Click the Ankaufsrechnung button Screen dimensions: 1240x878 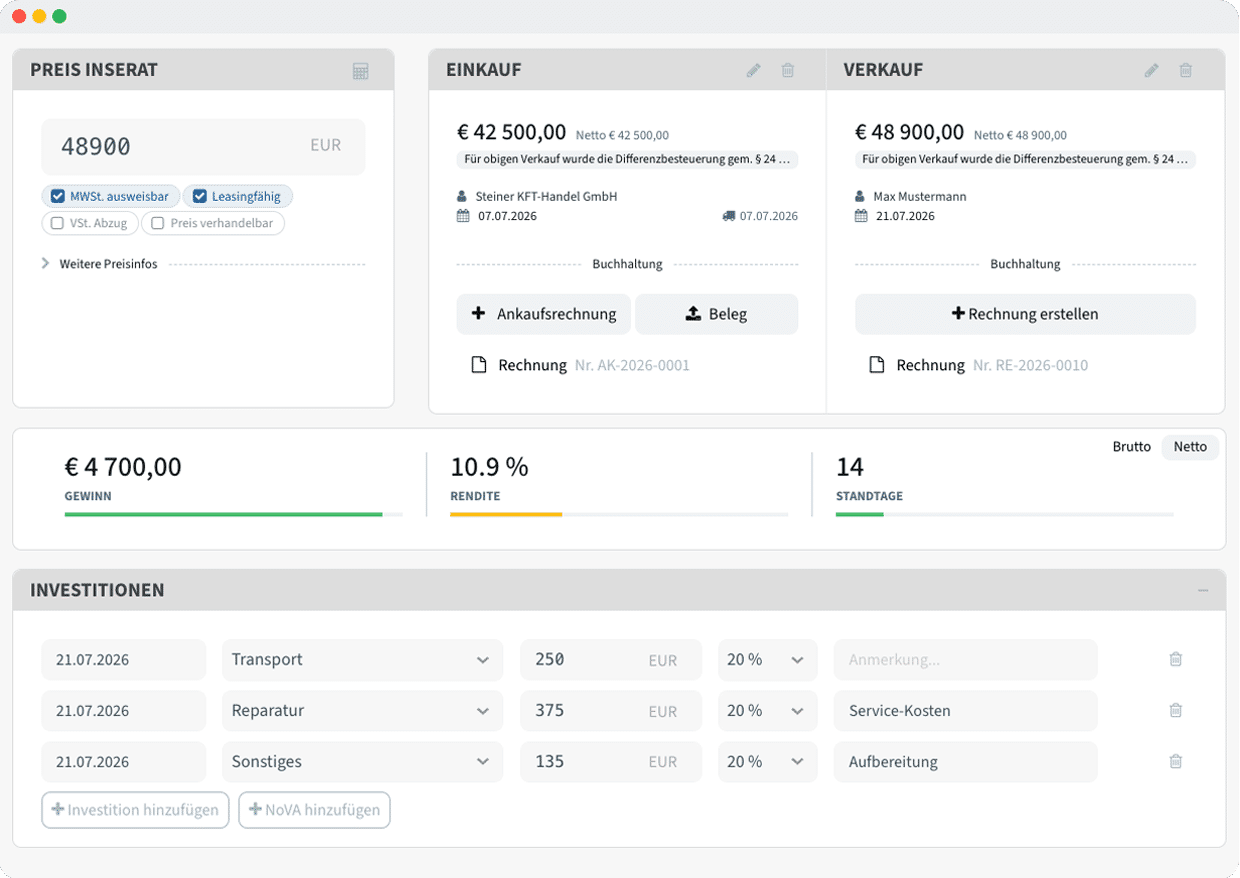point(544,314)
